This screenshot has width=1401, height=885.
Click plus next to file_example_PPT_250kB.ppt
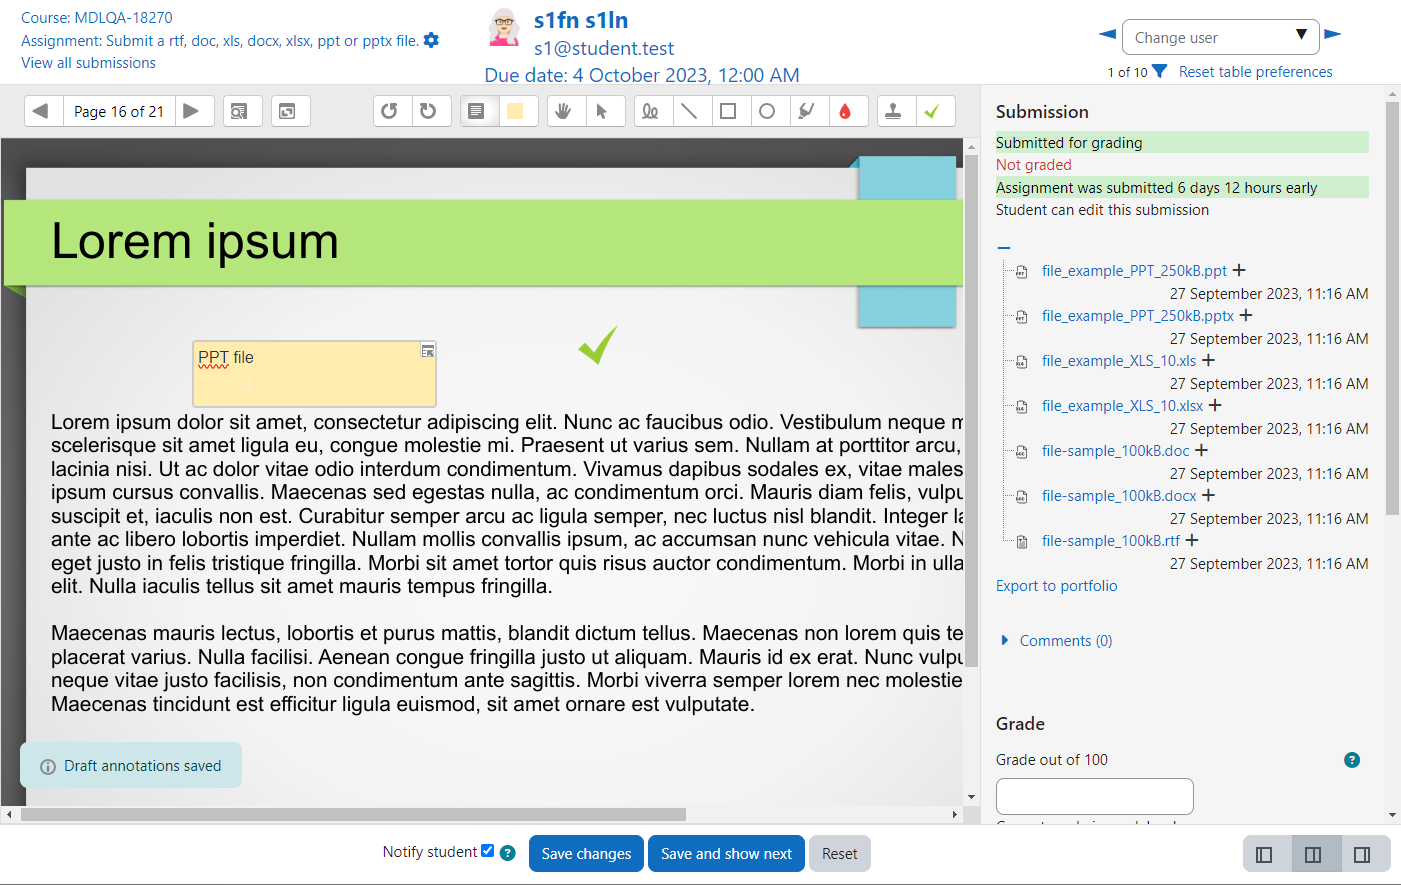click(1239, 270)
